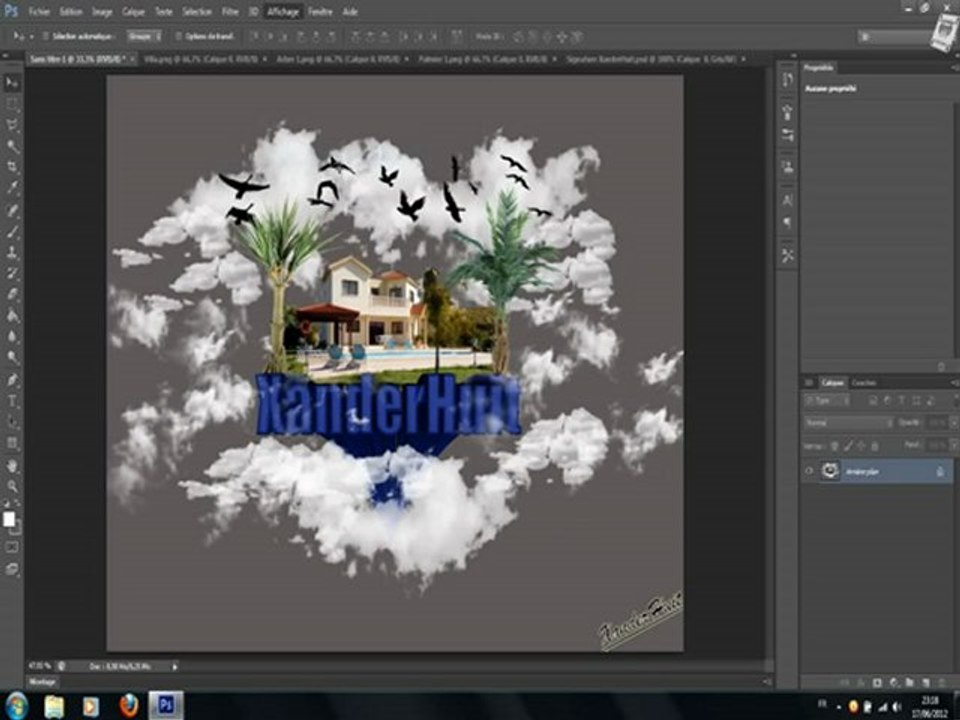Select the Brush tool

(x=12, y=231)
